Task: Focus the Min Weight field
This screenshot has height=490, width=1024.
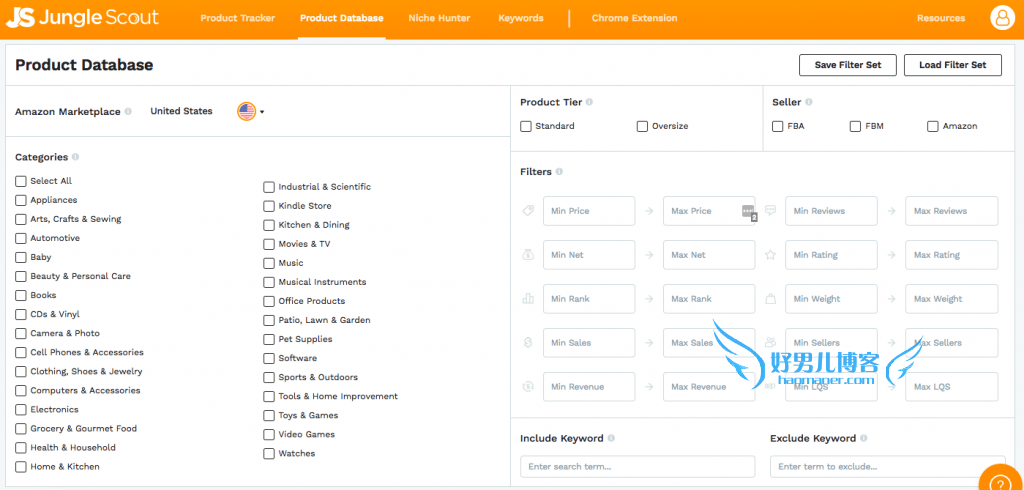Action: [x=831, y=299]
